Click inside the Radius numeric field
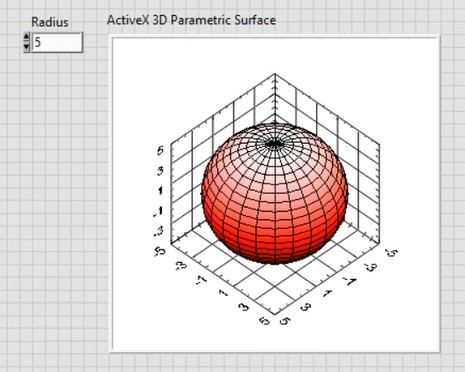The height and width of the screenshot is (372, 465). (57, 42)
